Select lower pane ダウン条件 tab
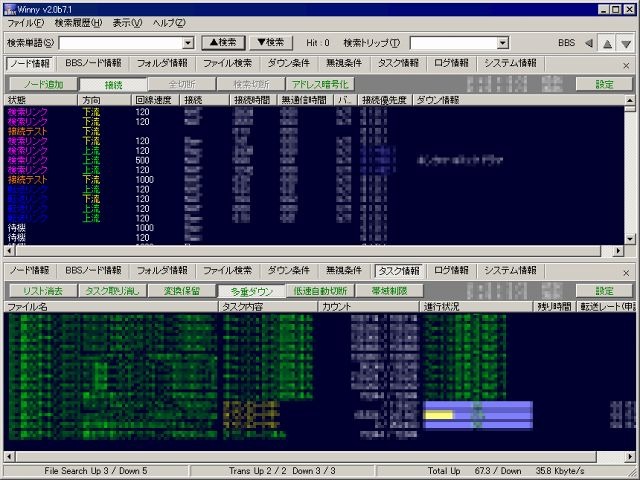Viewport: 640px width, 480px height. (x=289, y=270)
